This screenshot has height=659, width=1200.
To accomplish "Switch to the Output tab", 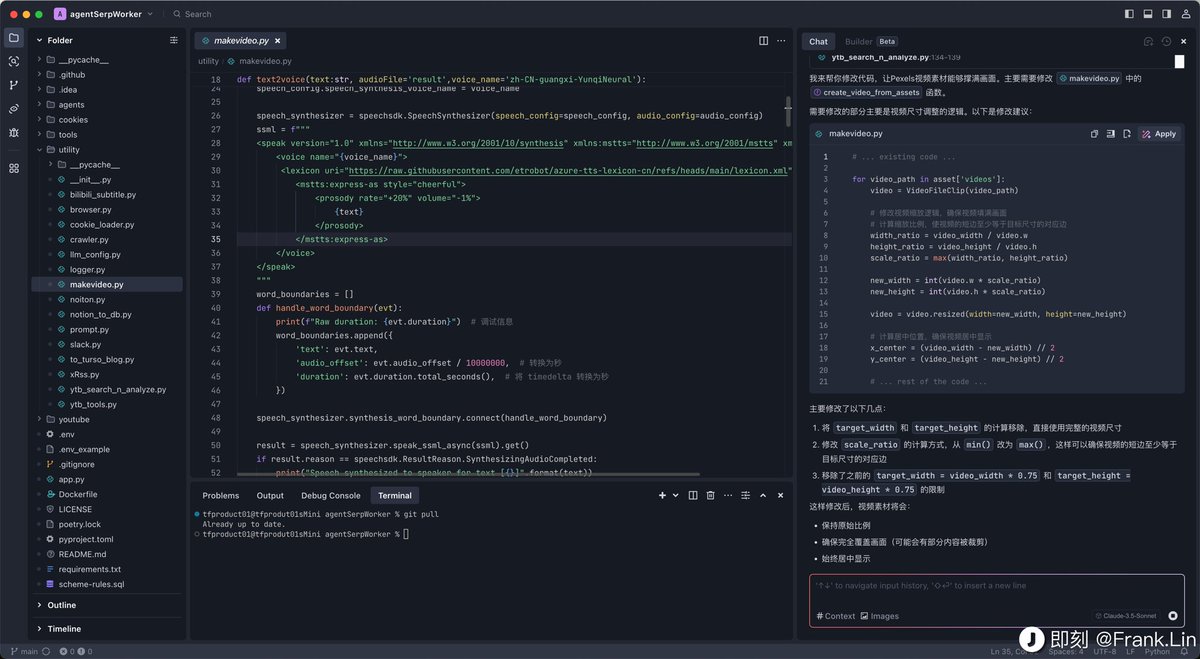I will pos(270,495).
